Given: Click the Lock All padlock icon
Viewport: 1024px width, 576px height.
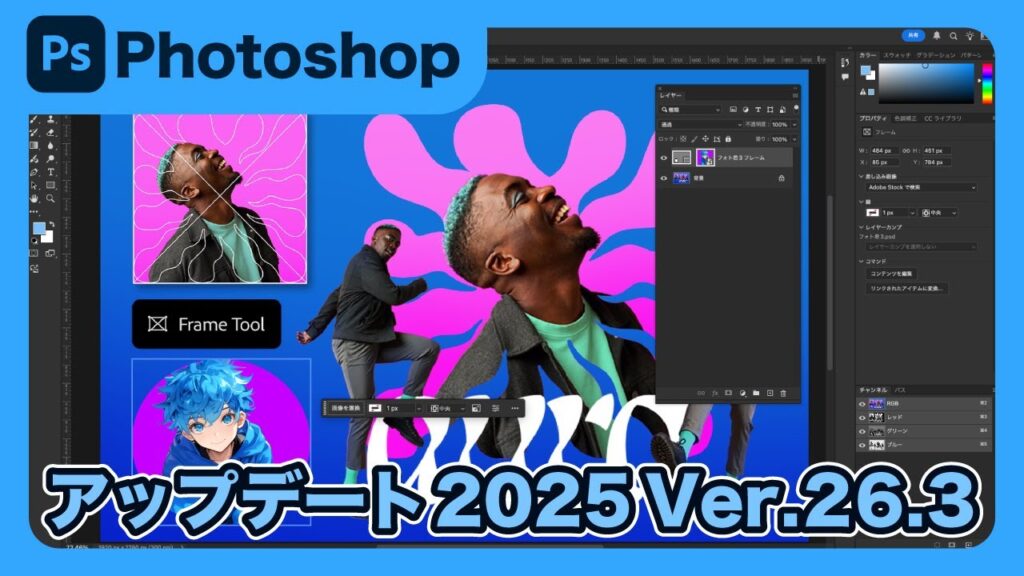Looking at the screenshot, I should 728,139.
